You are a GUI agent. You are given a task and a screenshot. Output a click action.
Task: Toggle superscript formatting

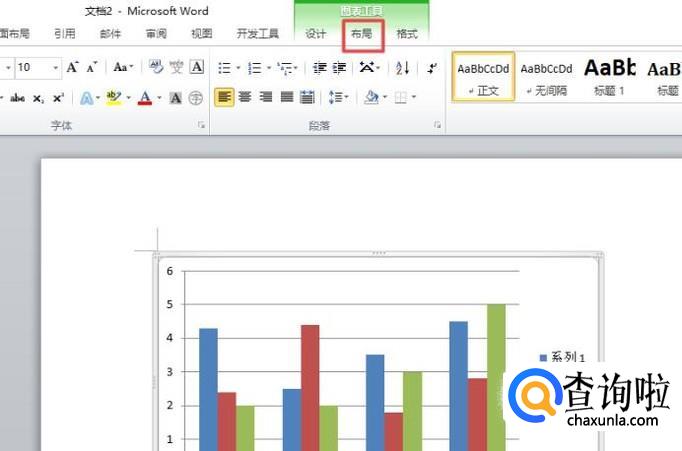(58, 98)
